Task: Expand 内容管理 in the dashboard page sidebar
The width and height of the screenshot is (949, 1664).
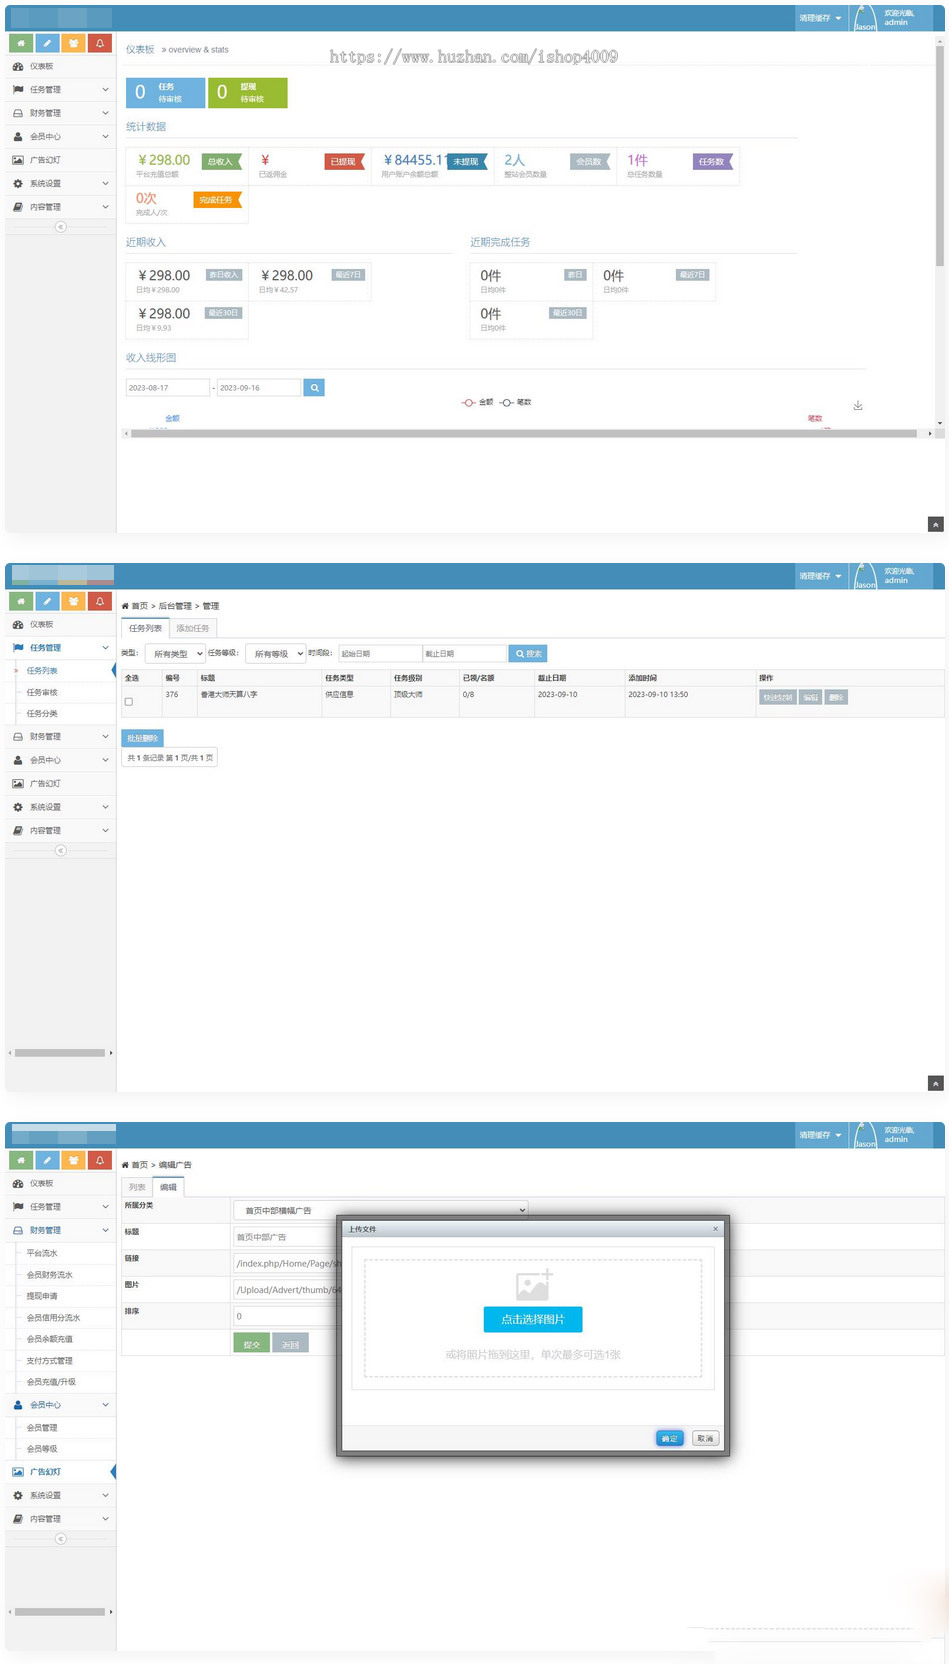Action: point(60,207)
